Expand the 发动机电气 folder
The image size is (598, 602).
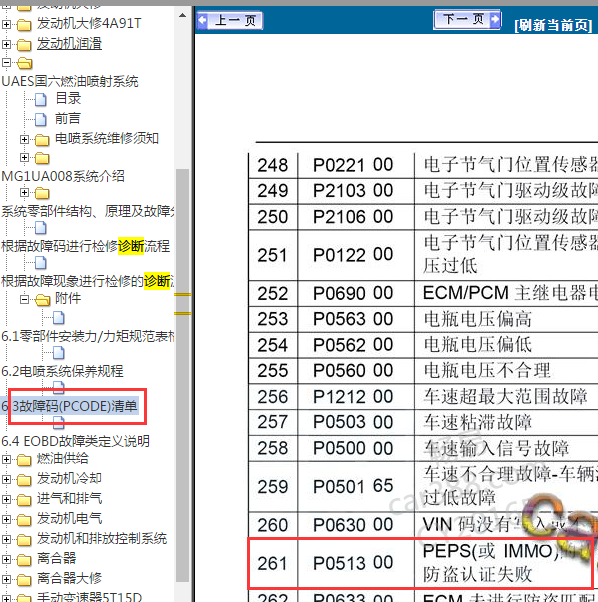pos(6,519)
